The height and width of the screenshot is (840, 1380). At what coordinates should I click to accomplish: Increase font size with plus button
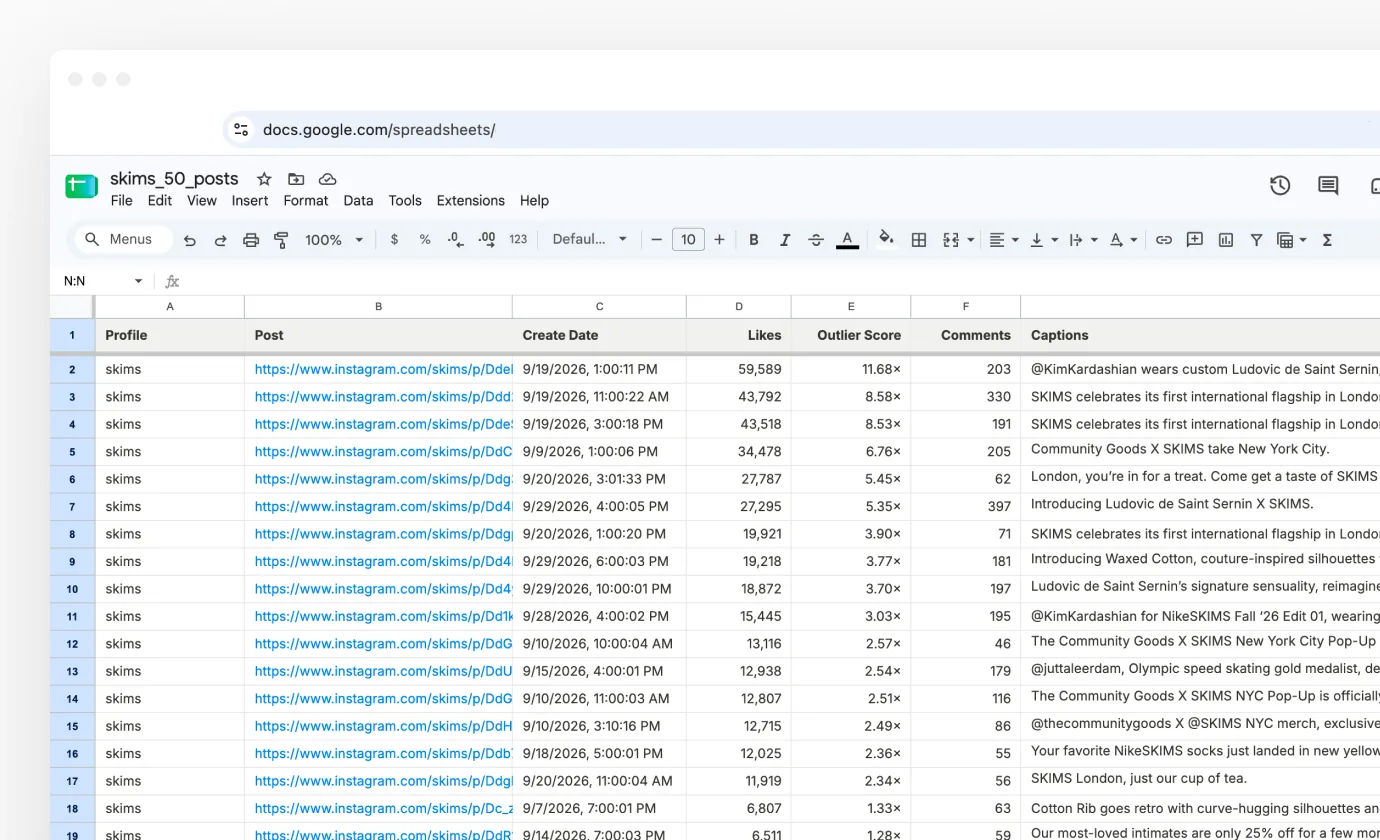coord(719,240)
